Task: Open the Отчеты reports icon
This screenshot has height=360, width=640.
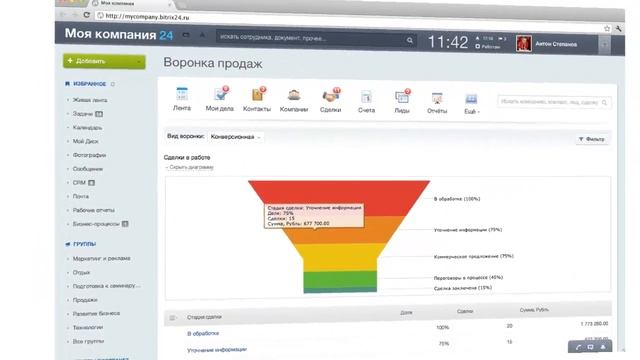Action: (437, 98)
